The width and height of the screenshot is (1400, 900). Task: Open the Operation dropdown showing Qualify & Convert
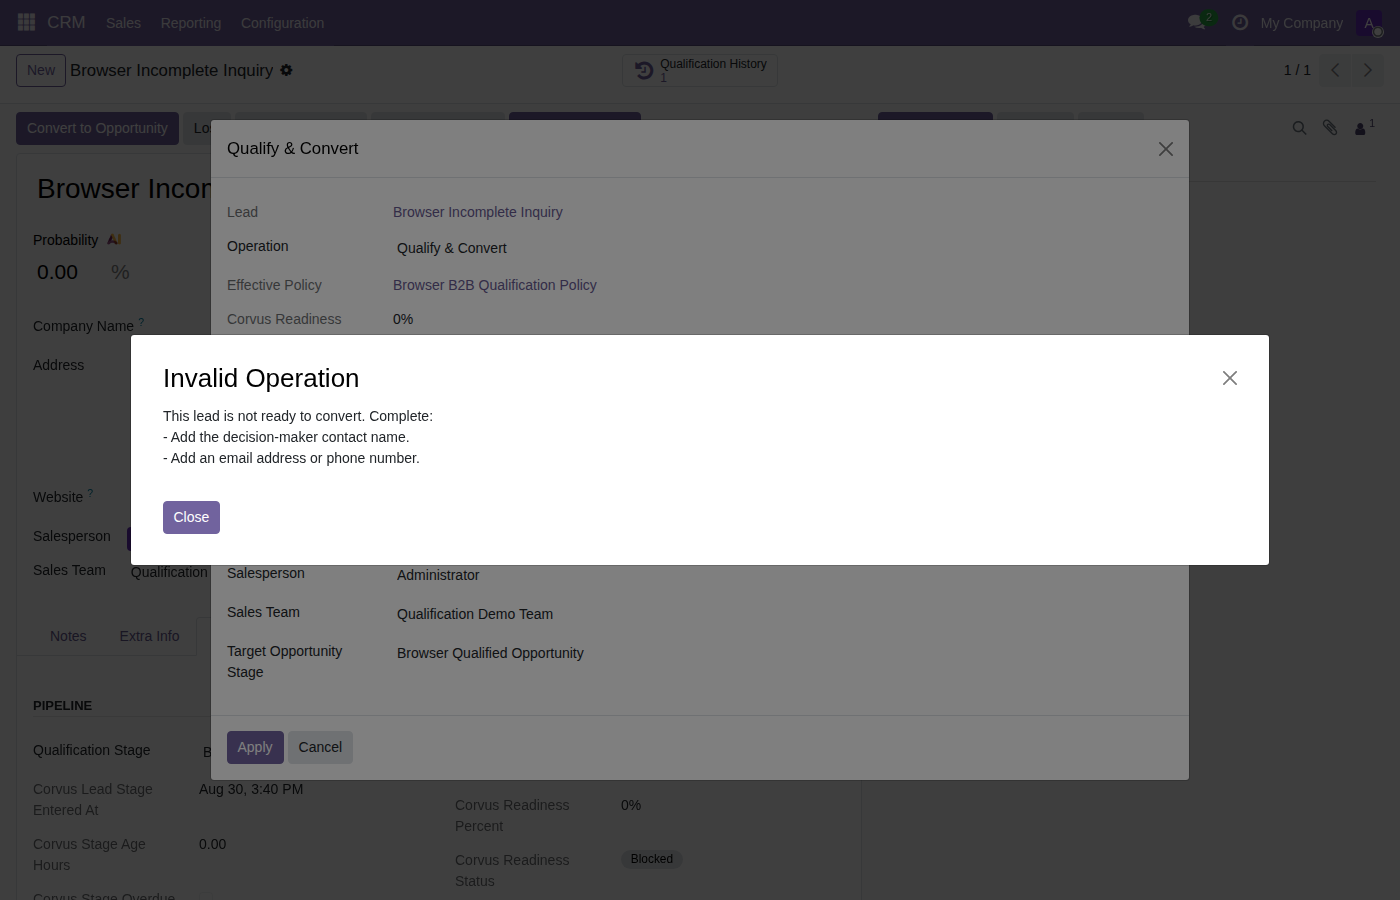click(781, 248)
